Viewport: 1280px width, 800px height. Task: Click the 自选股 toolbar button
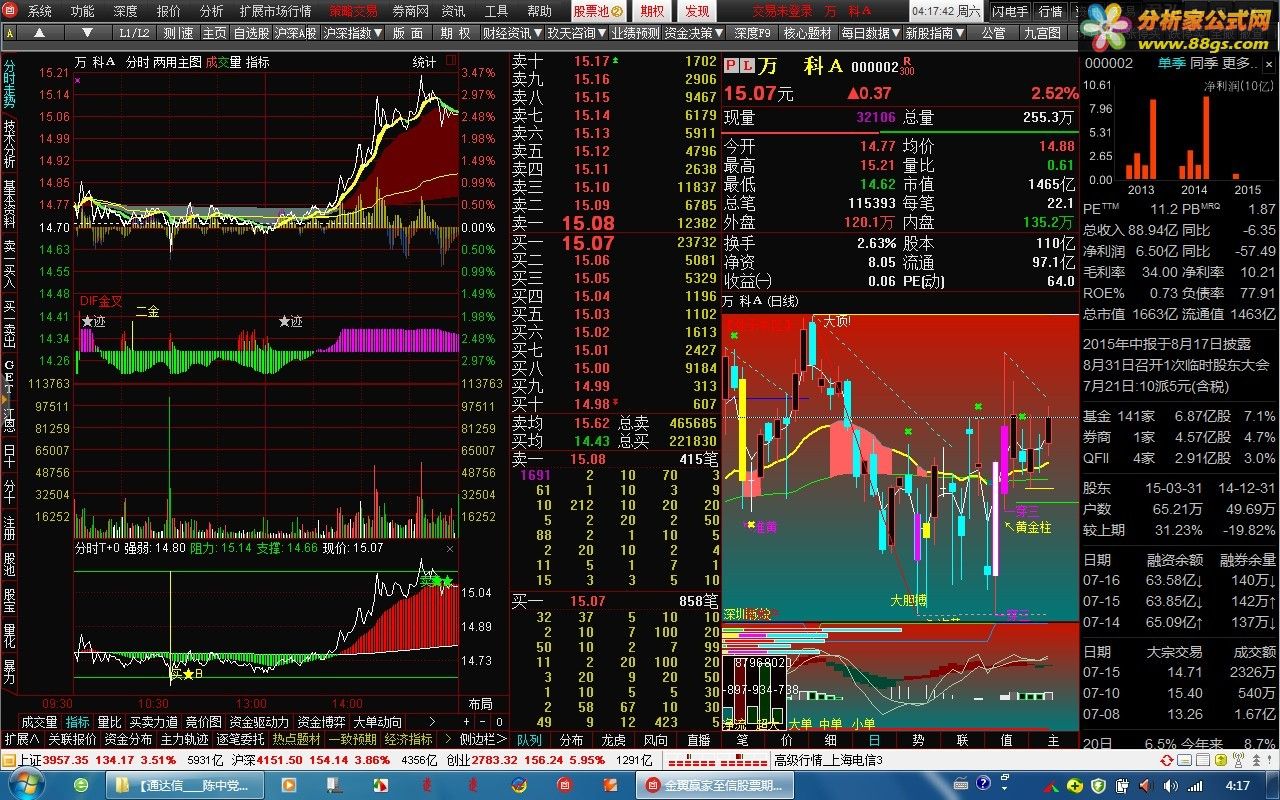252,33
